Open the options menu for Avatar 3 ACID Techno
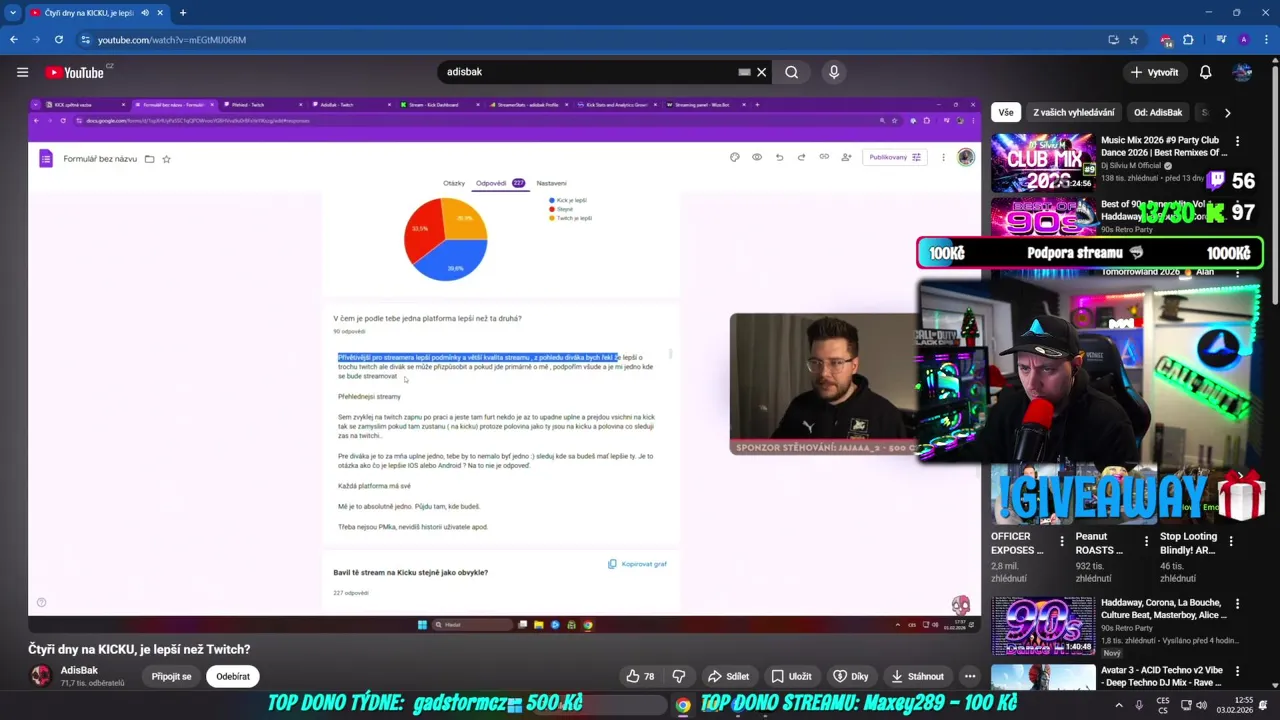 tap(1238, 671)
